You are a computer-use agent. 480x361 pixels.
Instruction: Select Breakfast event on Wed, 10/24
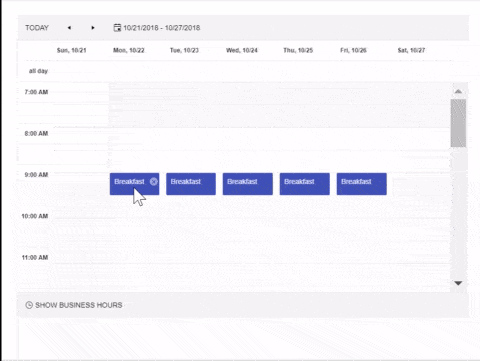click(248, 184)
